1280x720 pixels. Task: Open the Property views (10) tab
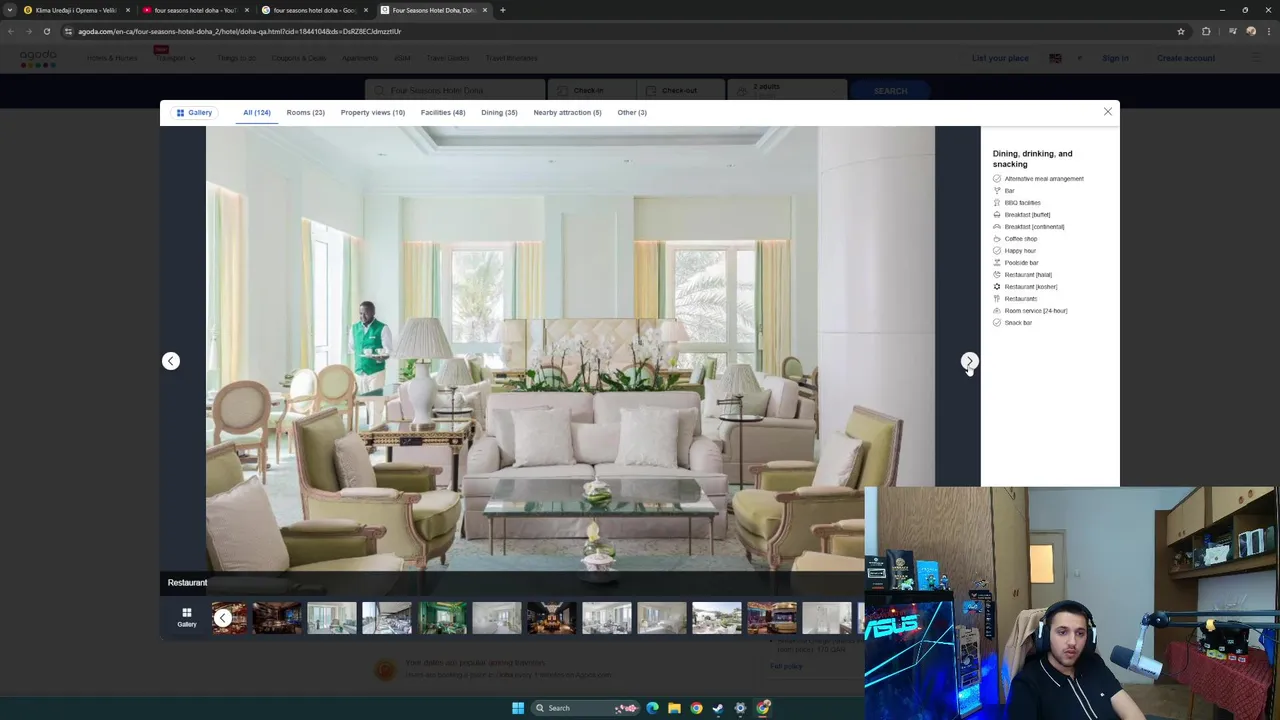pyautogui.click(x=372, y=113)
